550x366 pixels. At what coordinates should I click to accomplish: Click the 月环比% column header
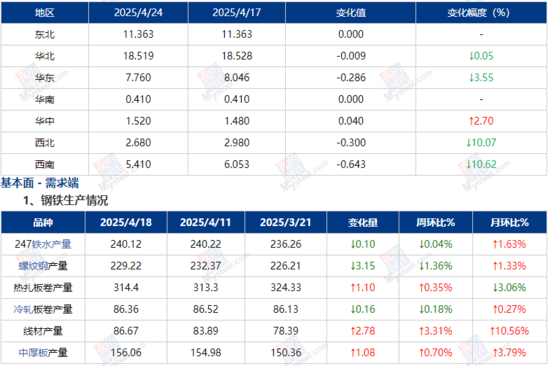coord(509,222)
